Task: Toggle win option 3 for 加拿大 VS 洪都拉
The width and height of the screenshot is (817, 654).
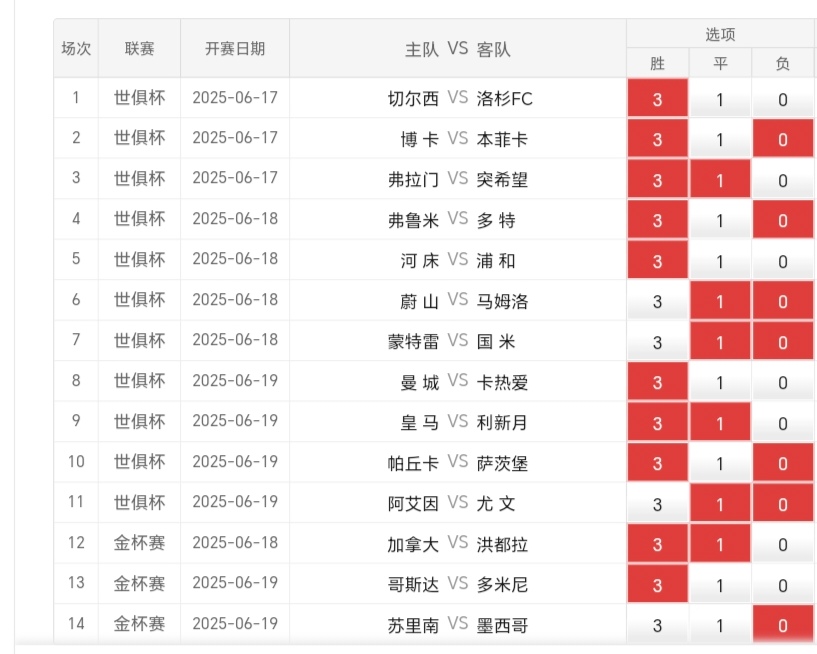Action: click(658, 543)
